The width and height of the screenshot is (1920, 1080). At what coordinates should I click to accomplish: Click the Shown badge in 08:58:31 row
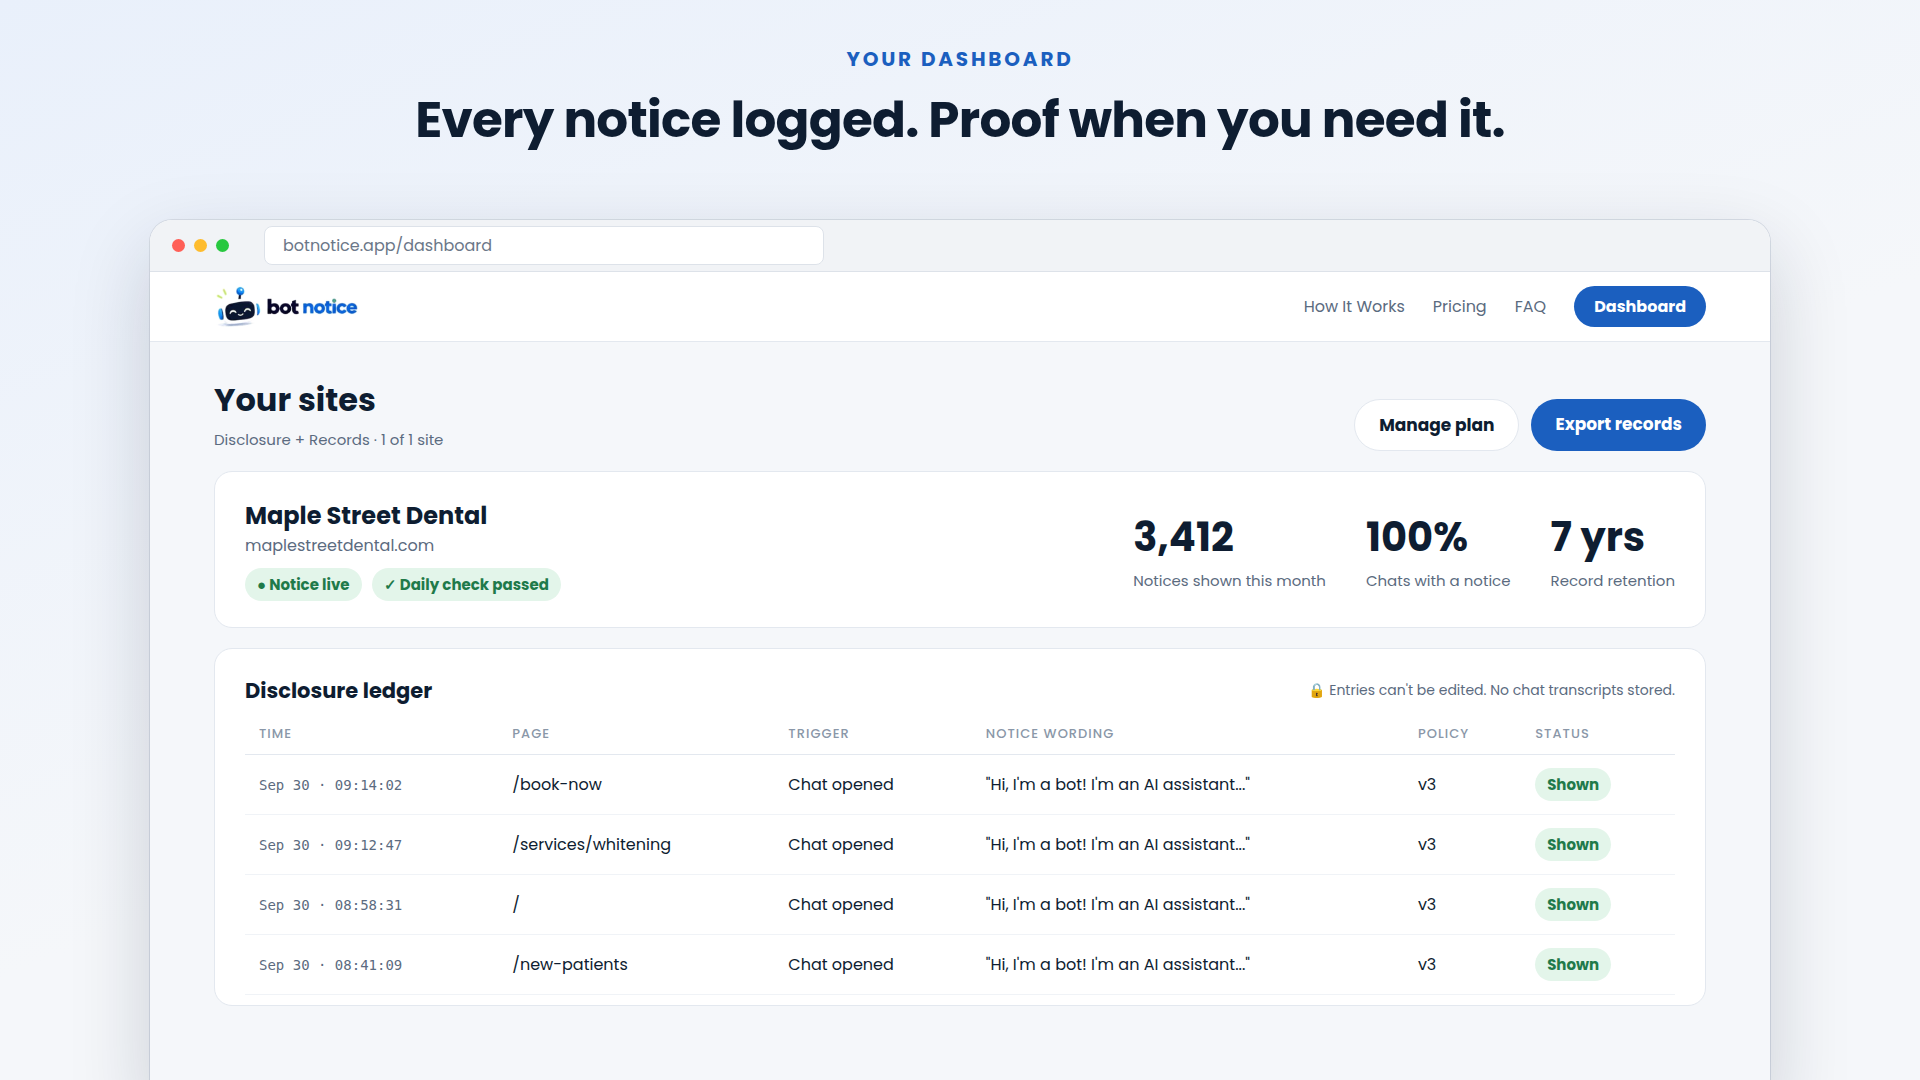pos(1572,905)
